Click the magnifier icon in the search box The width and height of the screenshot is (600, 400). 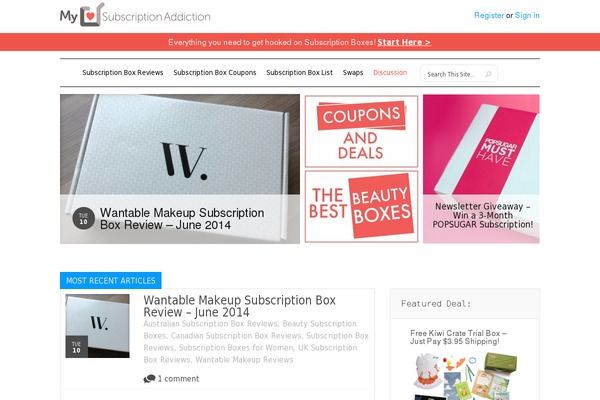[x=488, y=74]
